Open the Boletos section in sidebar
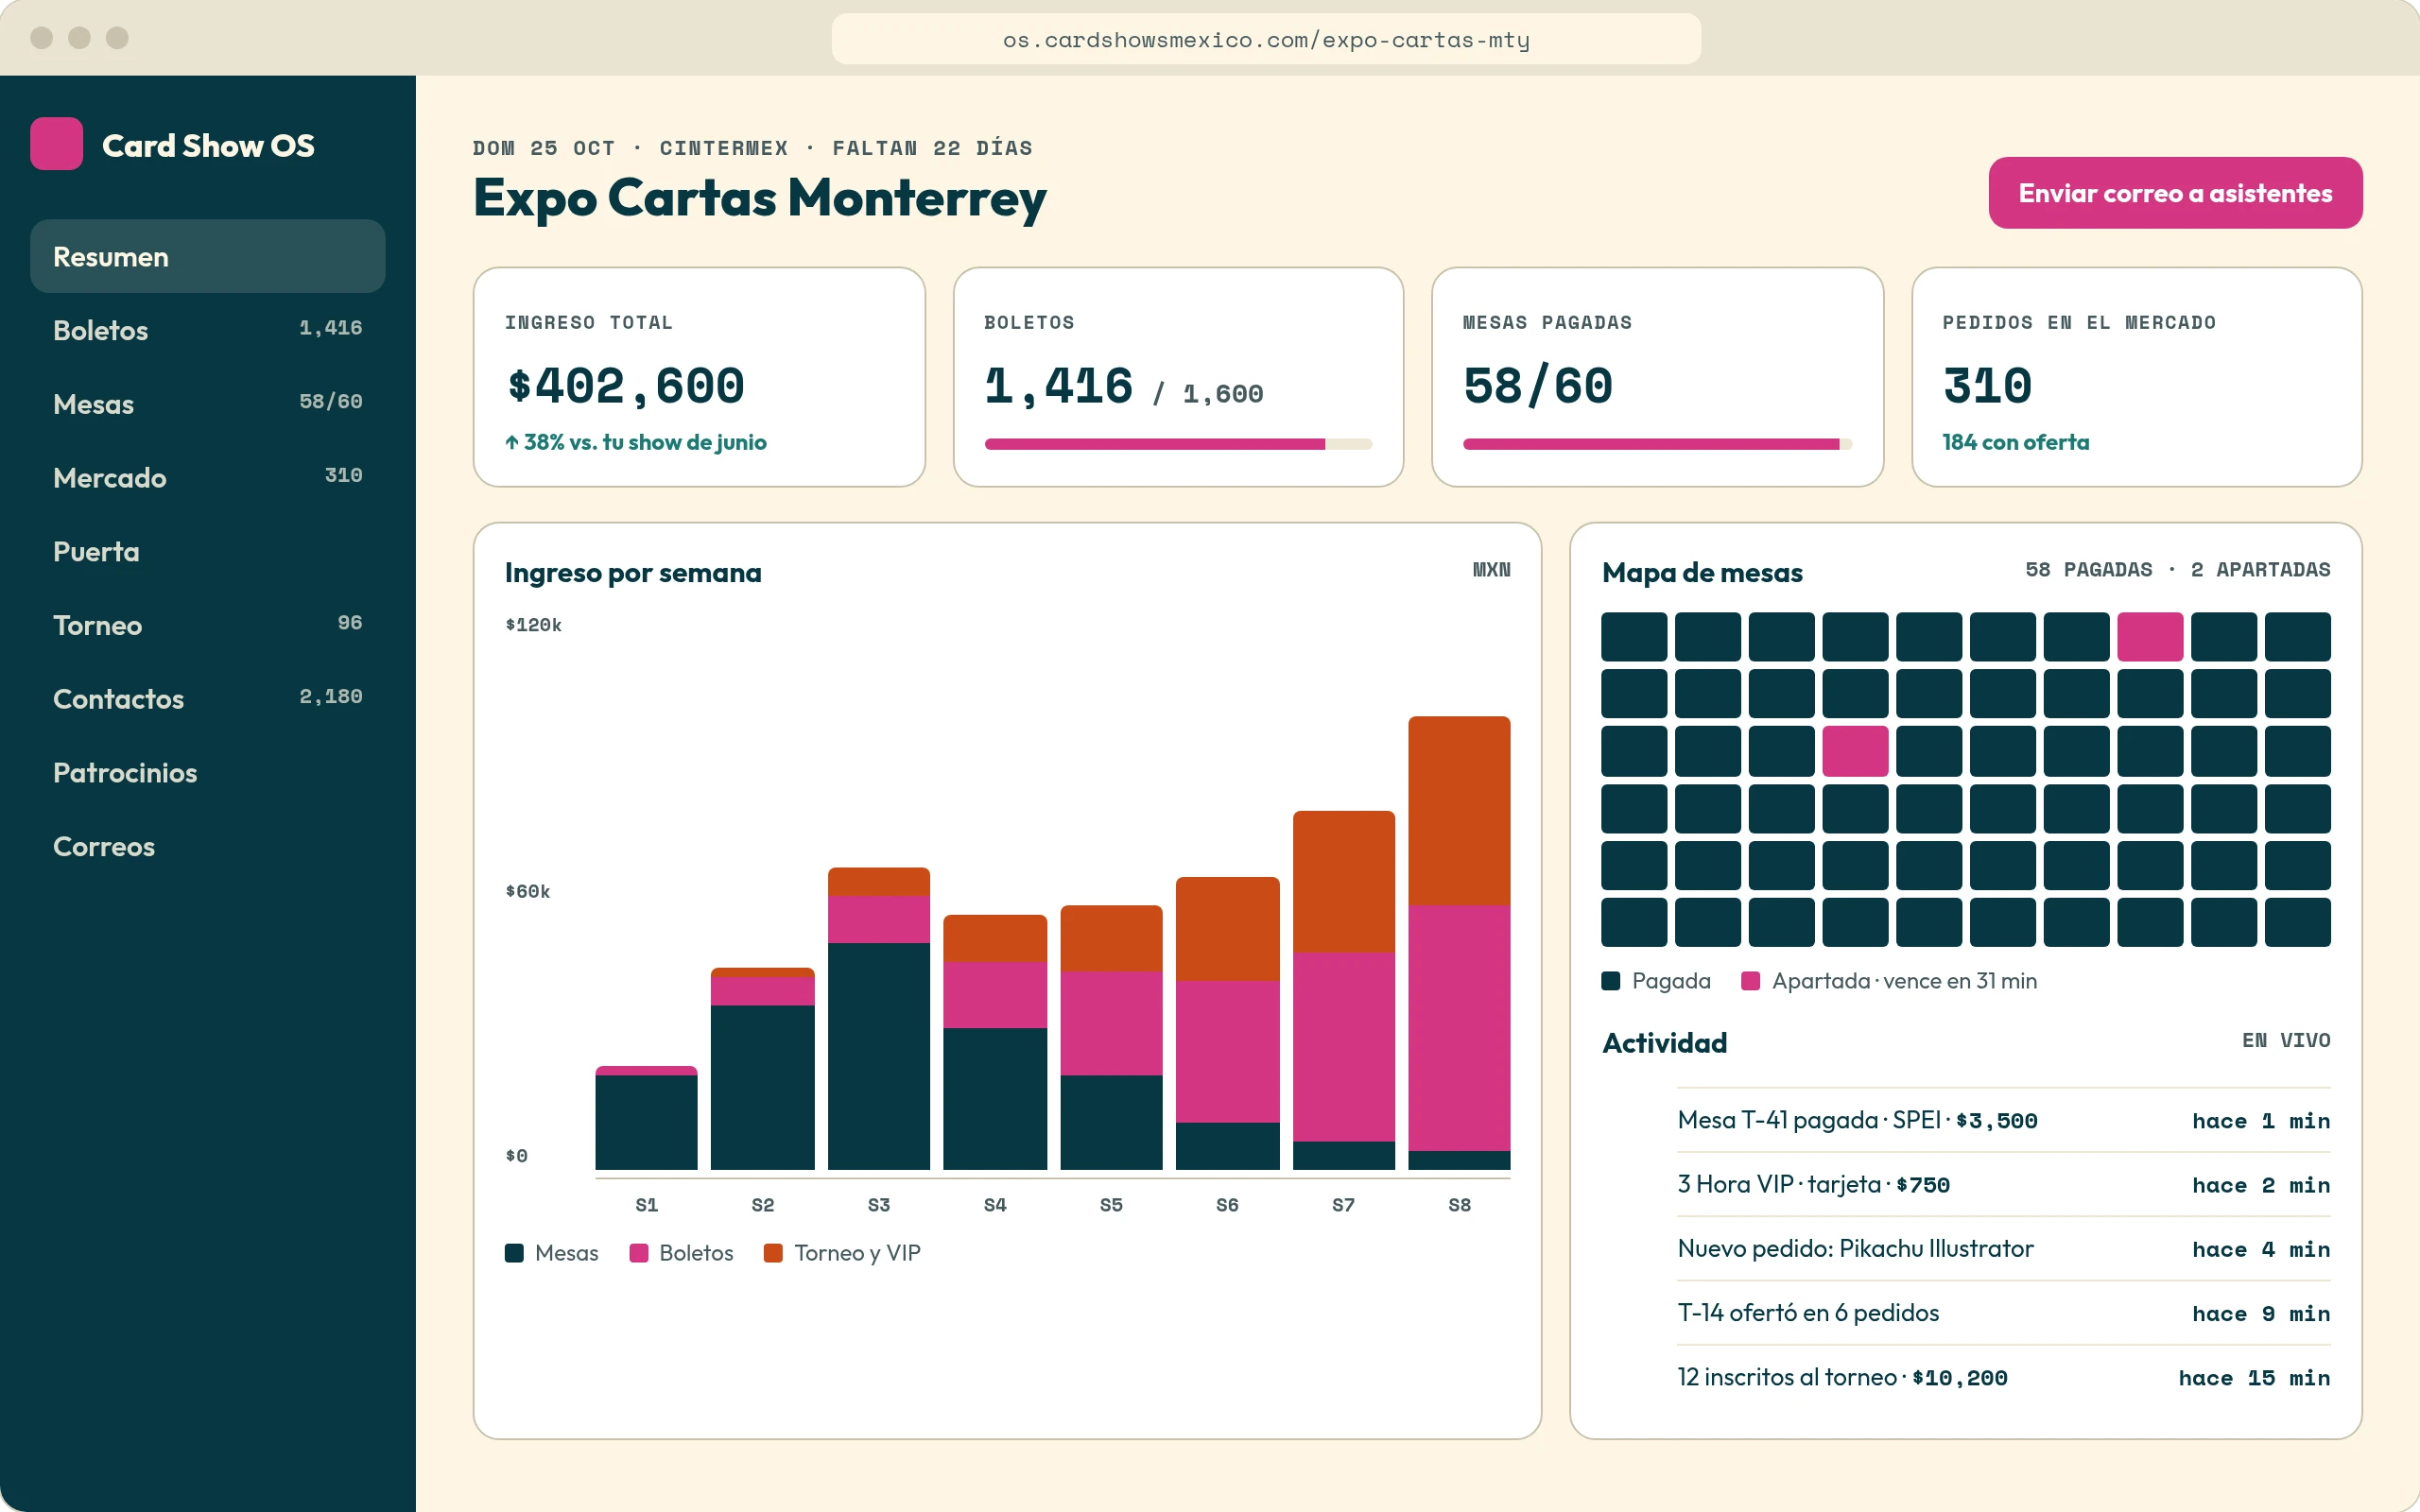 click(207, 330)
